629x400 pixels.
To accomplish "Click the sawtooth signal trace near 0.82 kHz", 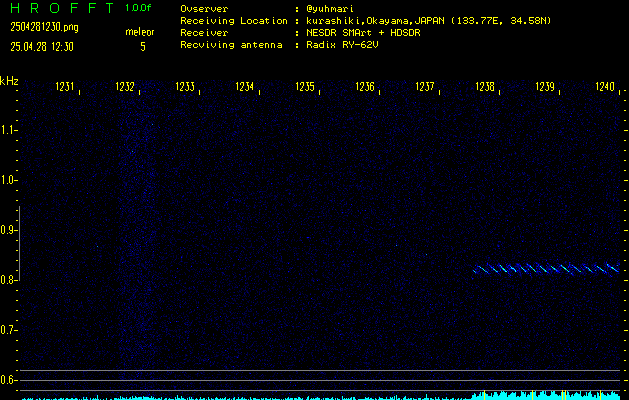I will 546,269.
